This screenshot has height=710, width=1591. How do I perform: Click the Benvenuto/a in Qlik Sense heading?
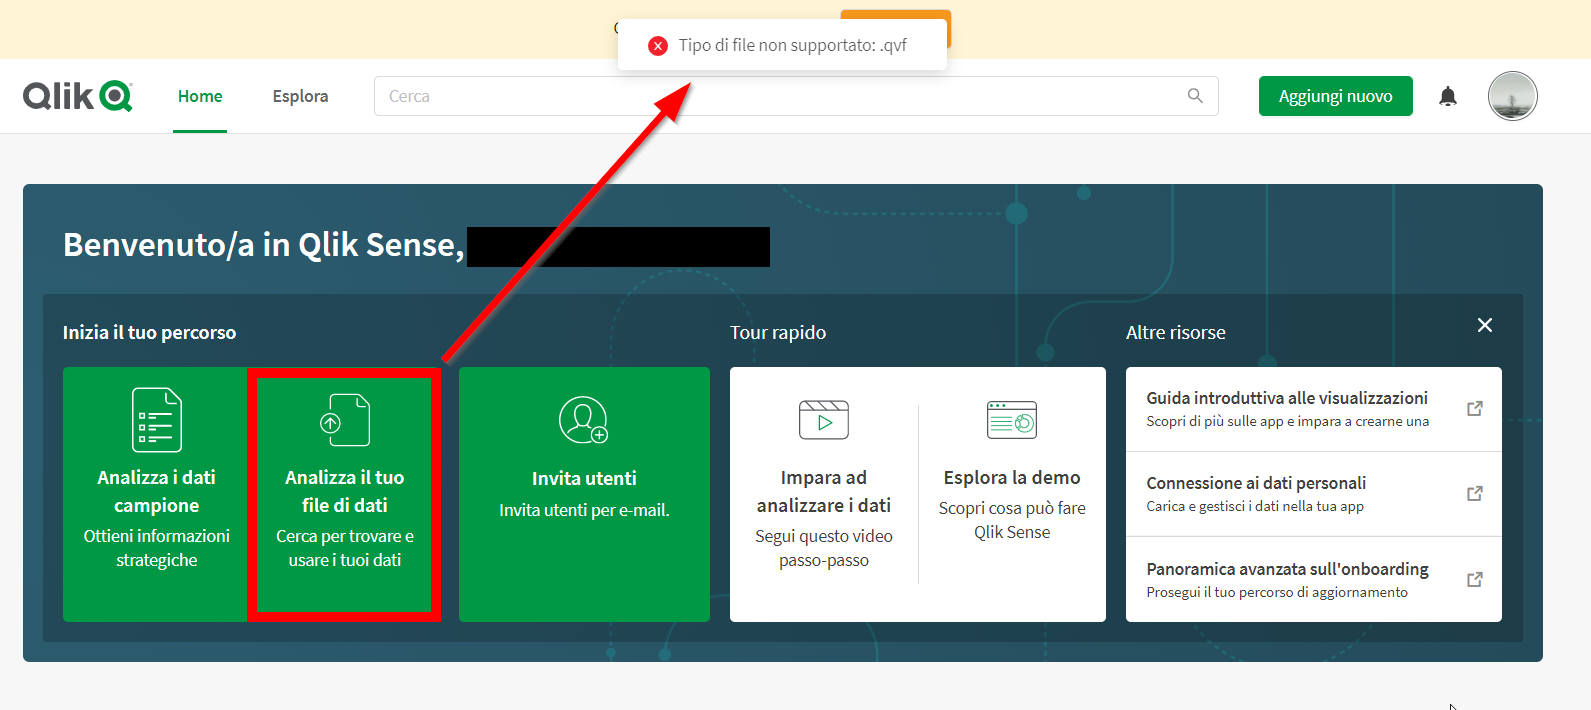pyautogui.click(x=264, y=245)
